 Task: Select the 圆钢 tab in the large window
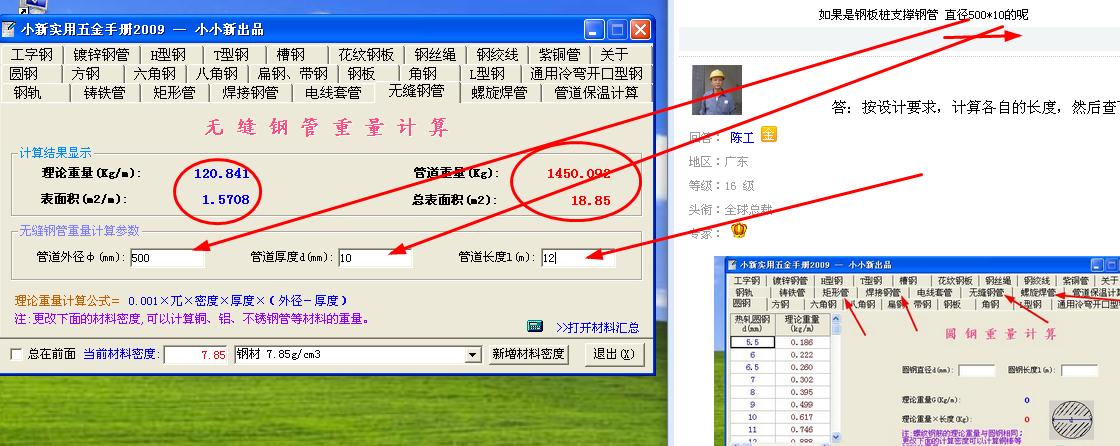tap(24, 74)
